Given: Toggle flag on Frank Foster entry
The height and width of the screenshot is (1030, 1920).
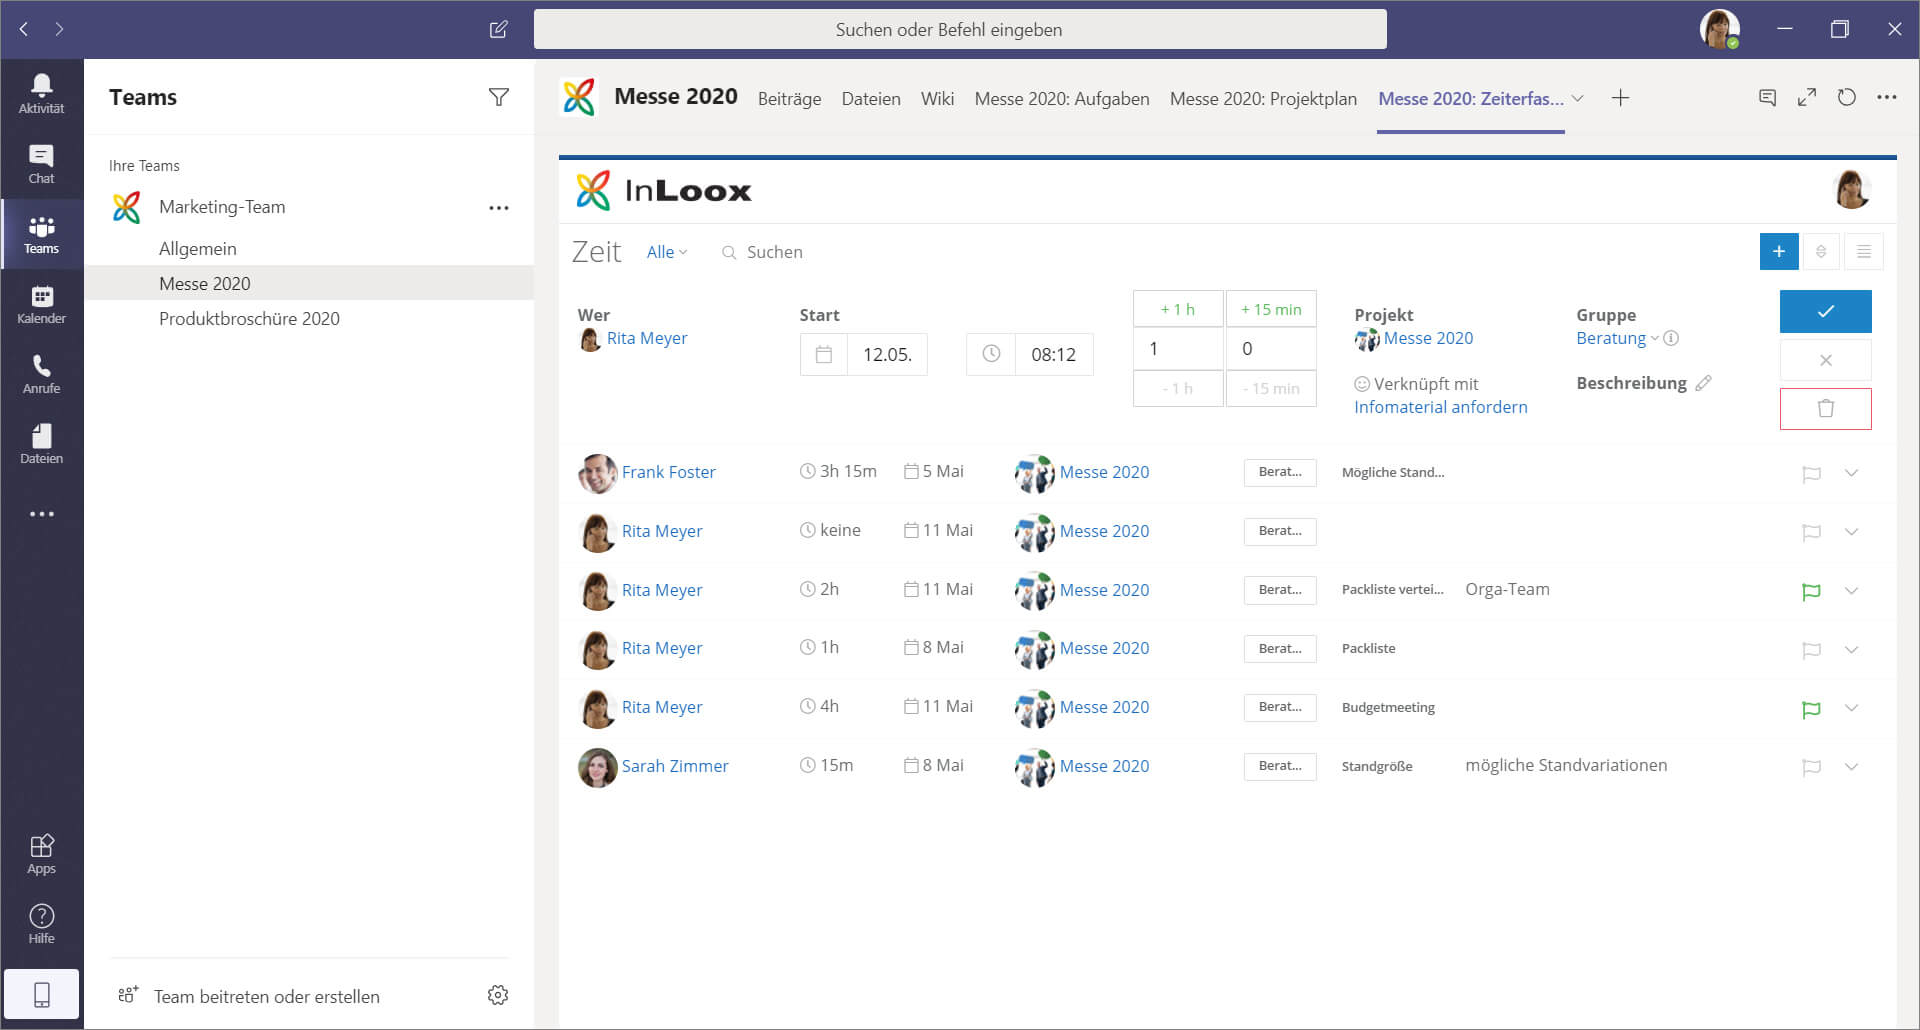Looking at the screenshot, I should tap(1811, 473).
